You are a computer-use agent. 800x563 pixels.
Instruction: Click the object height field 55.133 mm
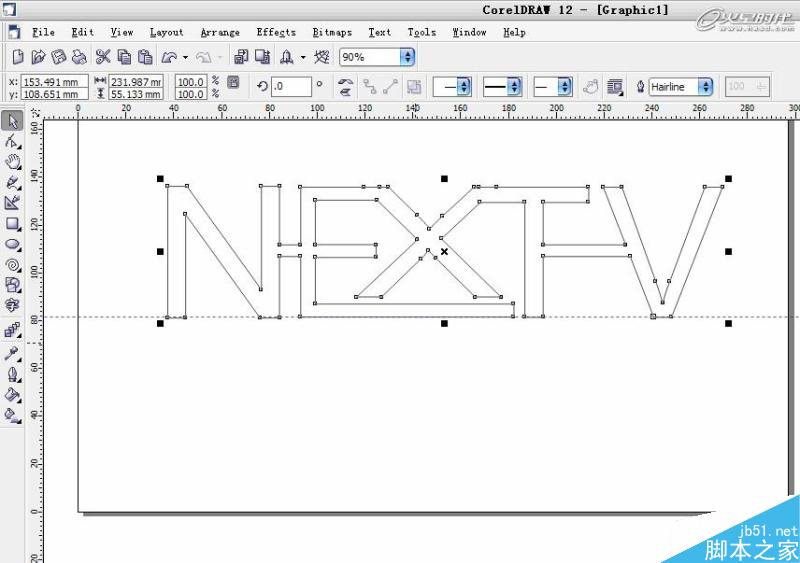pyautogui.click(x=136, y=94)
